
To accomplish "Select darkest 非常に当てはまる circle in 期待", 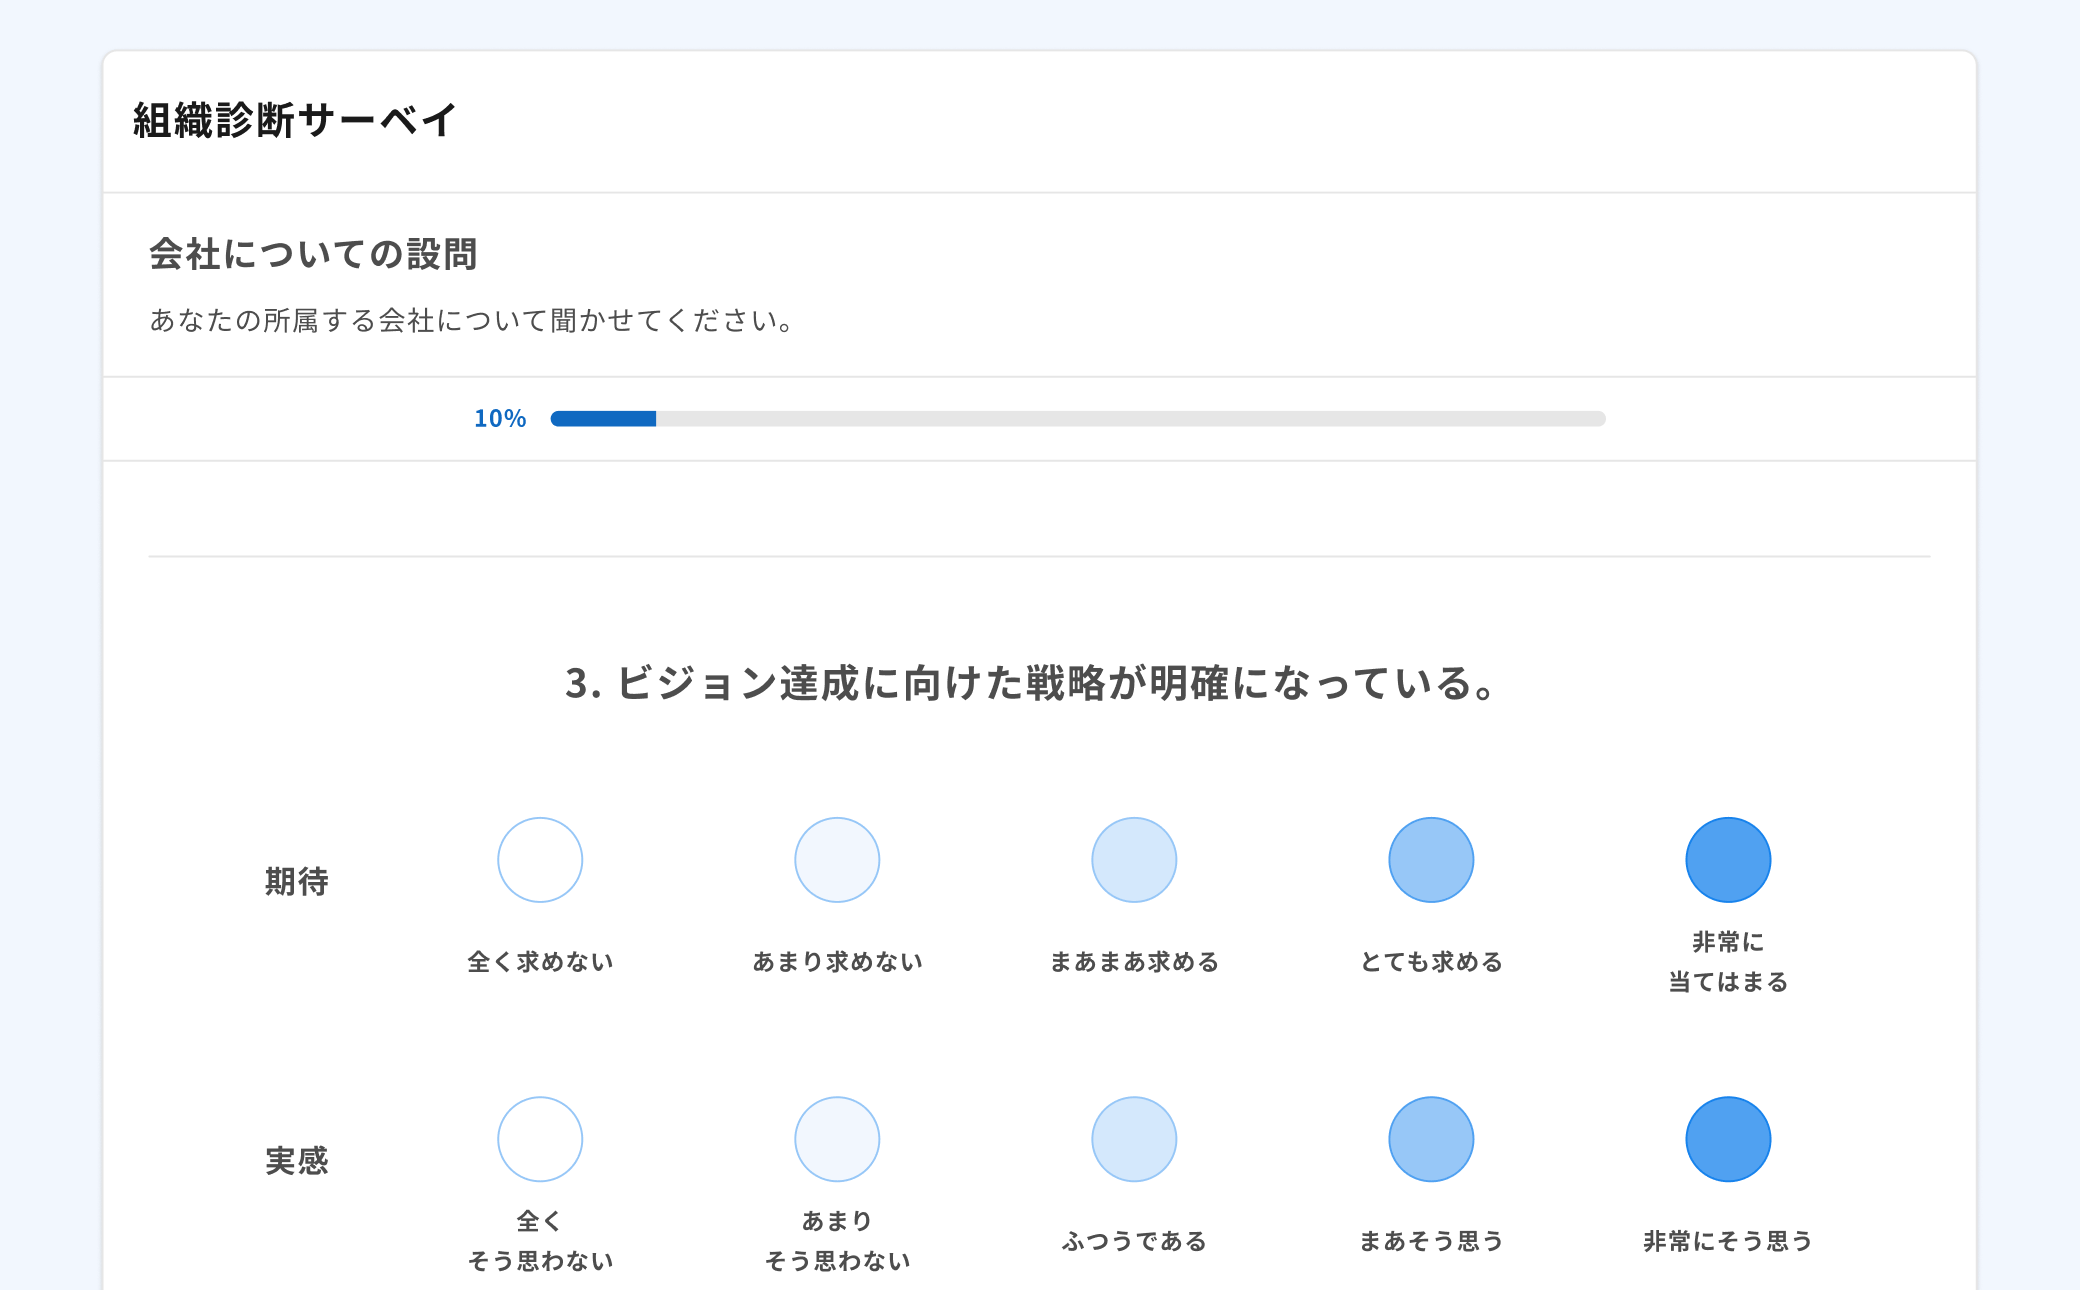I will 1728,860.
